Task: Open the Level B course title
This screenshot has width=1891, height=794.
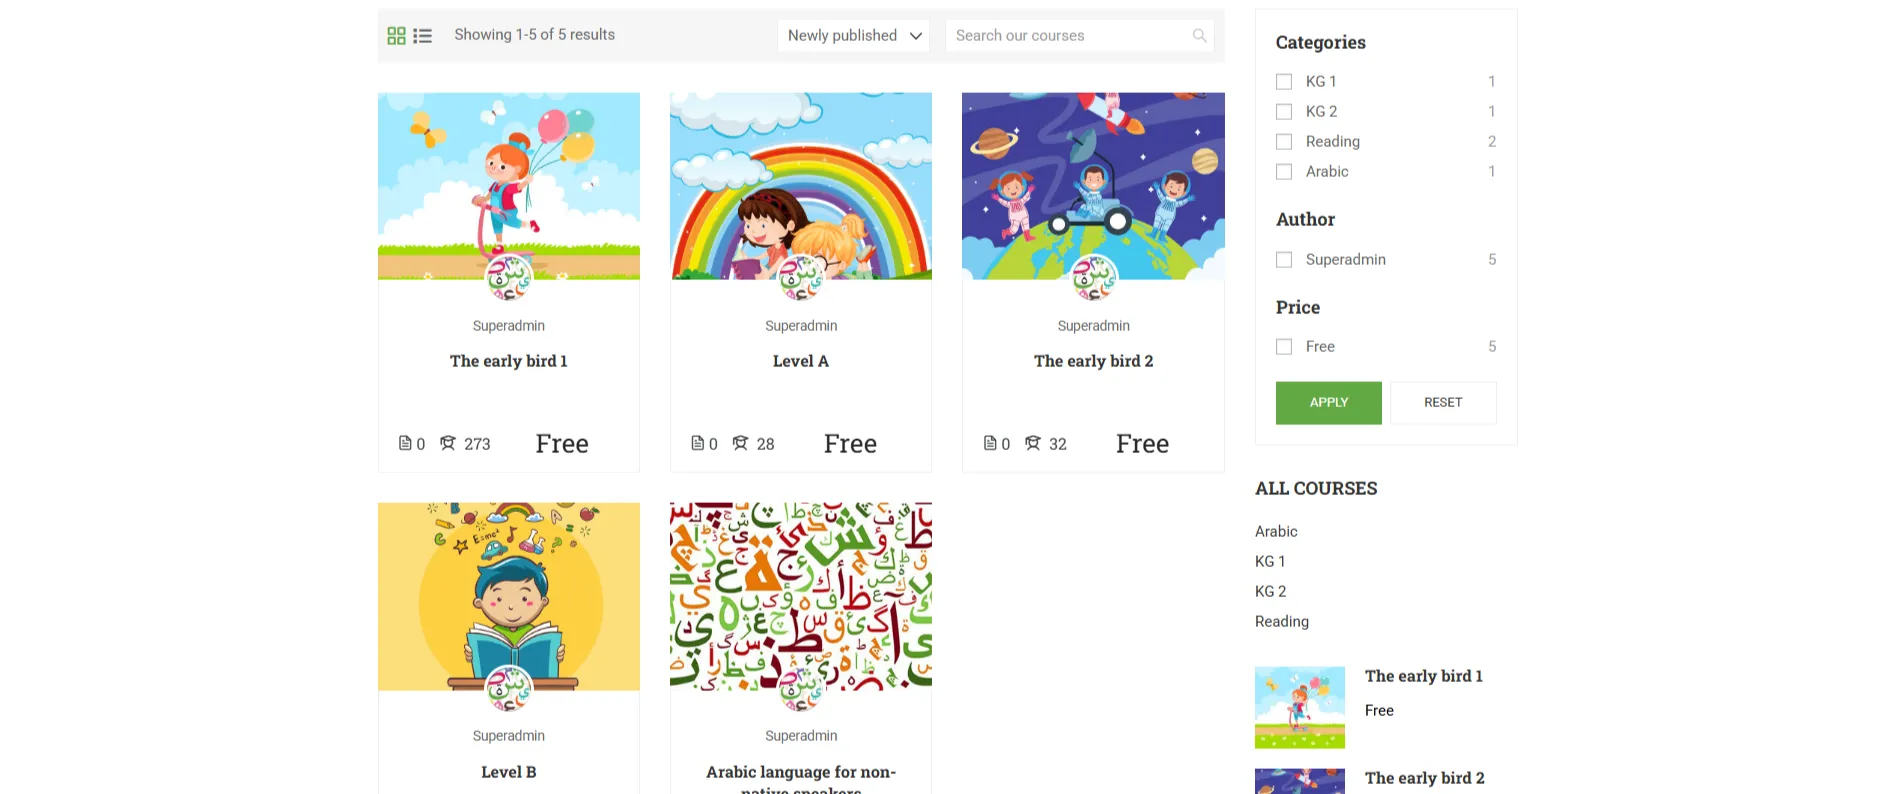Action: [508, 772]
